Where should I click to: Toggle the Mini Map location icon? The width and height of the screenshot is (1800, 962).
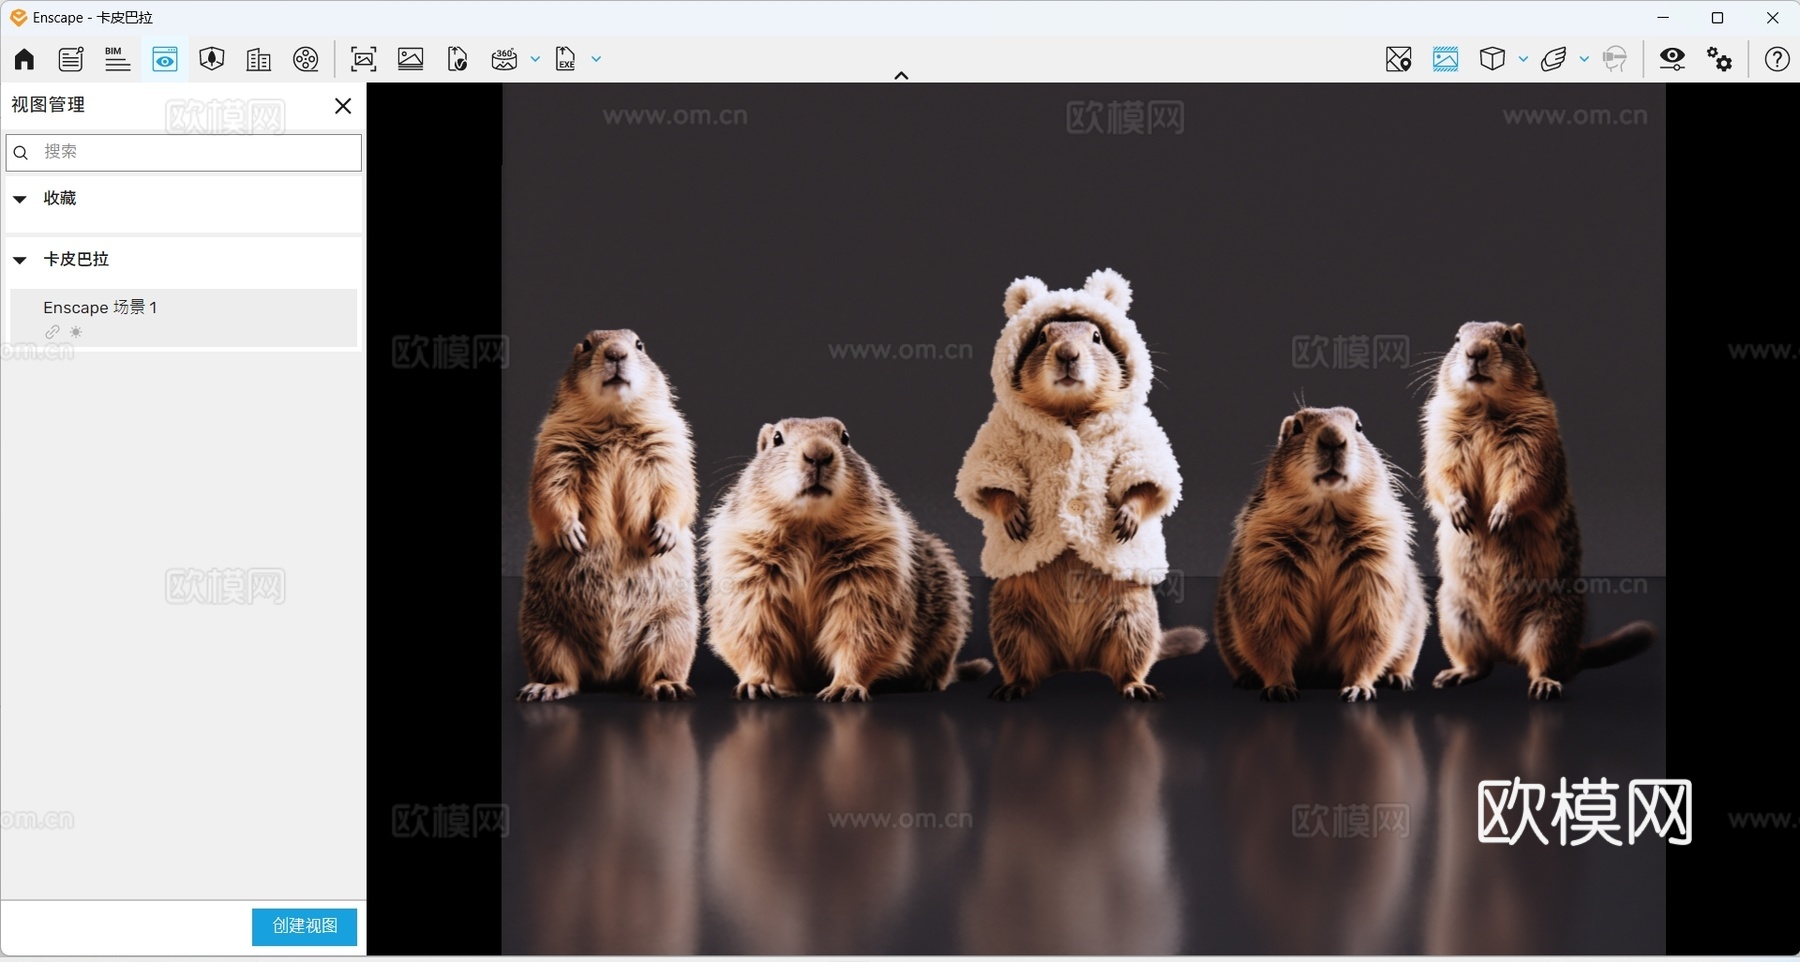(x=1399, y=59)
